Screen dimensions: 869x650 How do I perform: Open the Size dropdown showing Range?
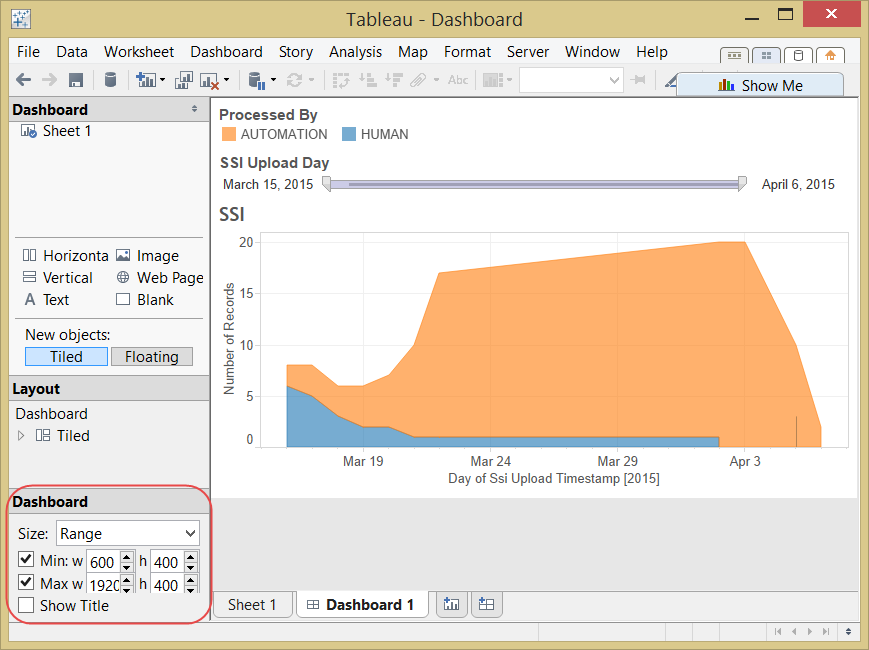[x=127, y=533]
